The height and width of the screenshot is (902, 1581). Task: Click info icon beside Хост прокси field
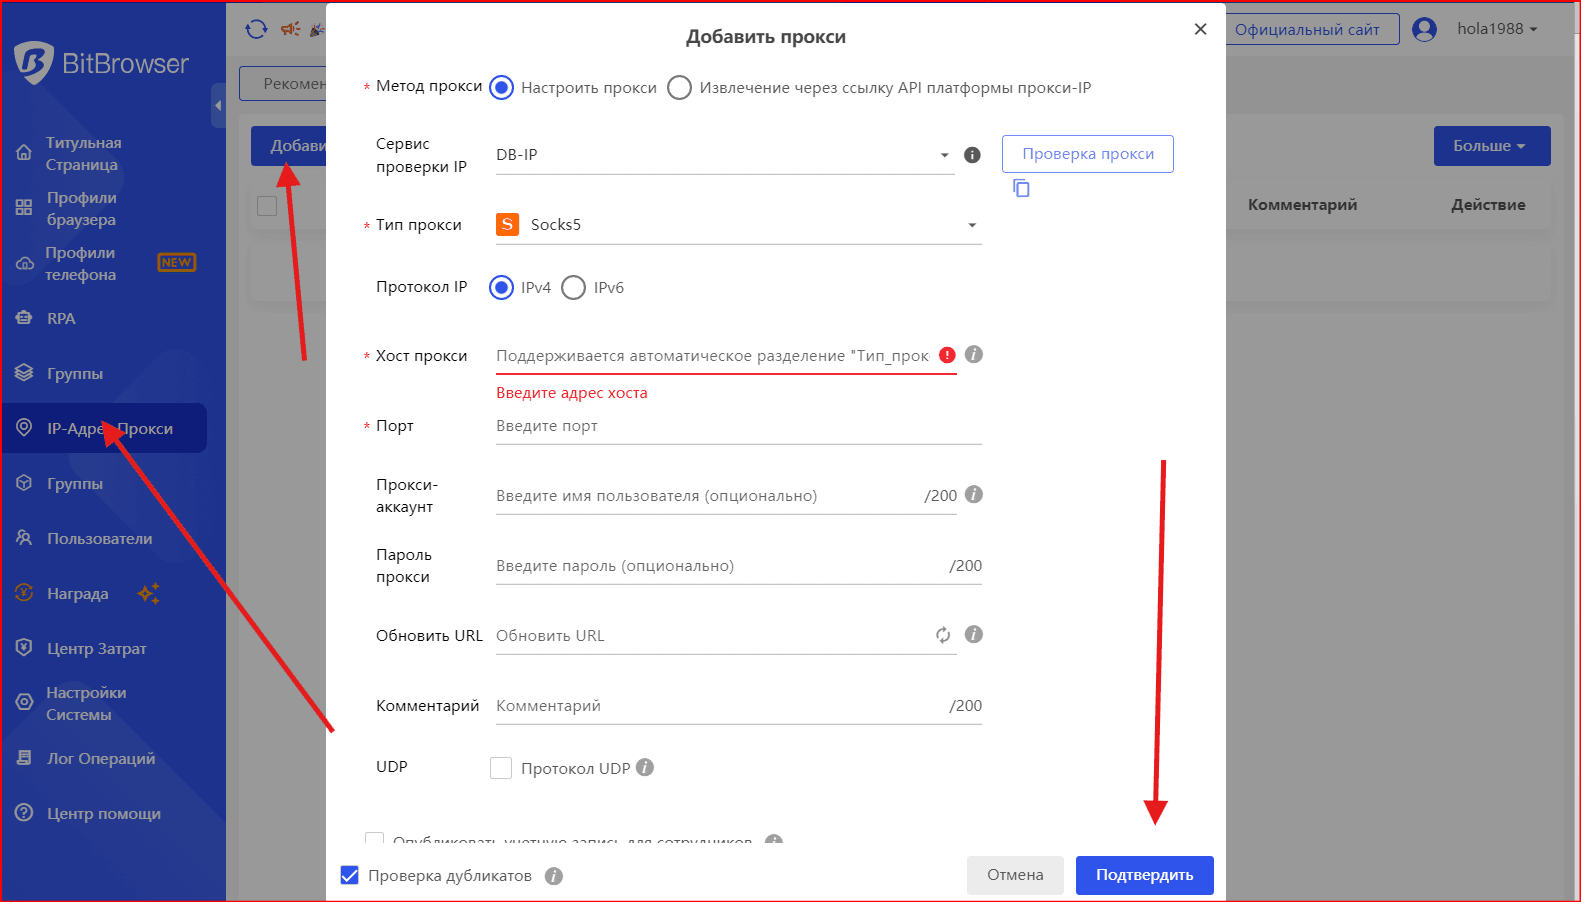pyautogui.click(x=974, y=355)
